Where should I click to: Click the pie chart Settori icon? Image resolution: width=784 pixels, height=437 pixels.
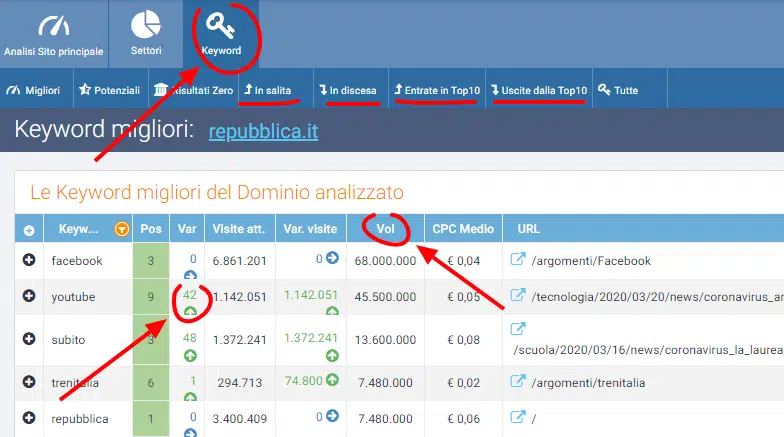click(x=146, y=24)
